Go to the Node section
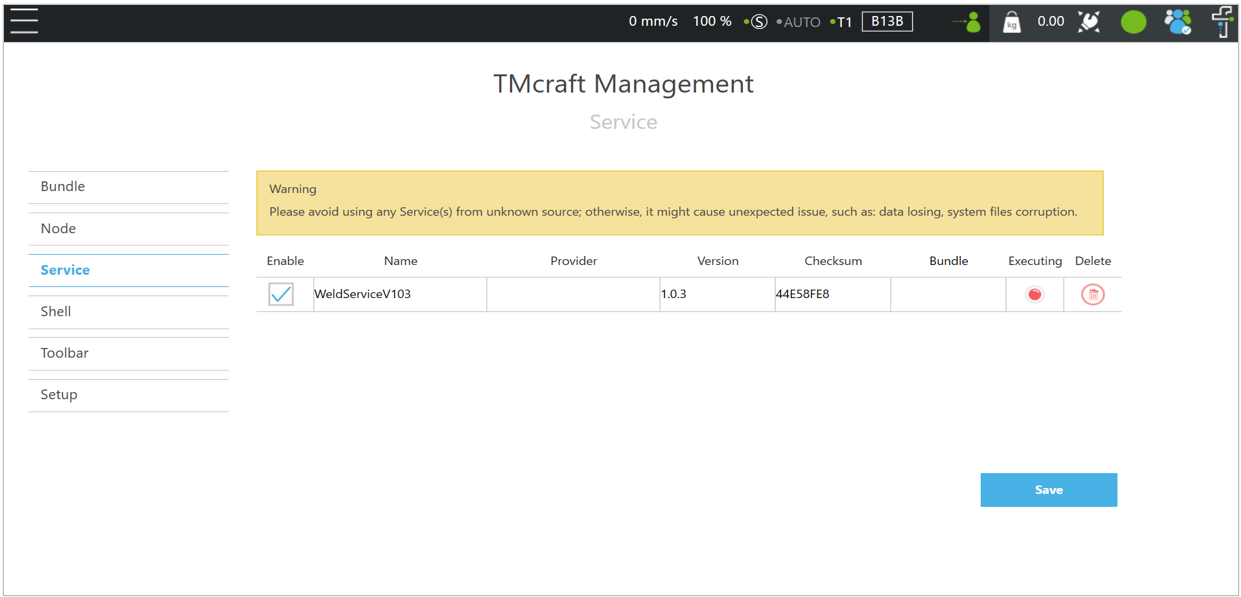The width and height of the screenshot is (1241, 597). 58,229
